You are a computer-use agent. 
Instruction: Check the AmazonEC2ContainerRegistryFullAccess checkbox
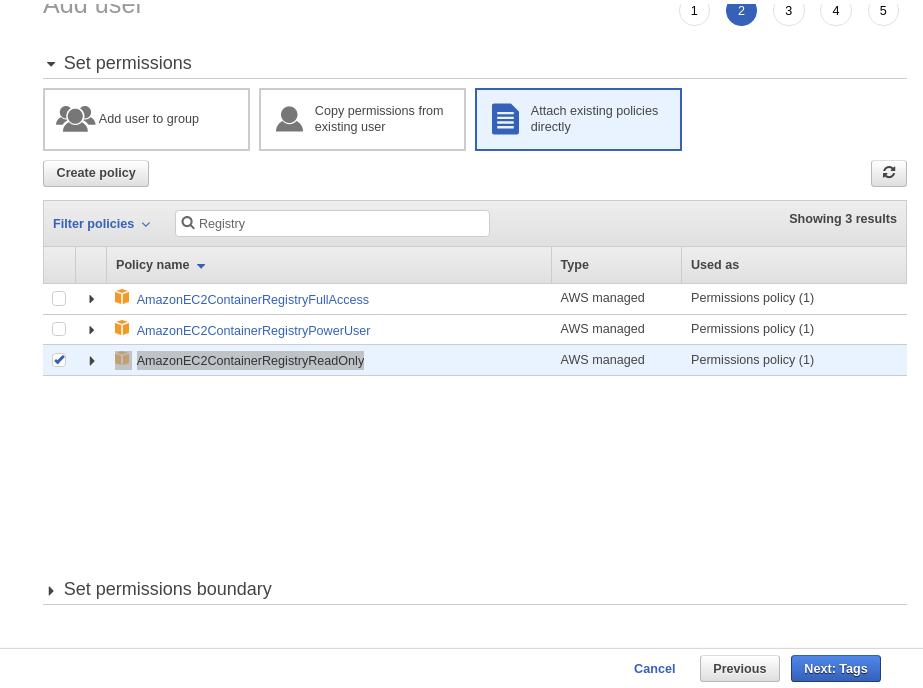(x=58, y=298)
